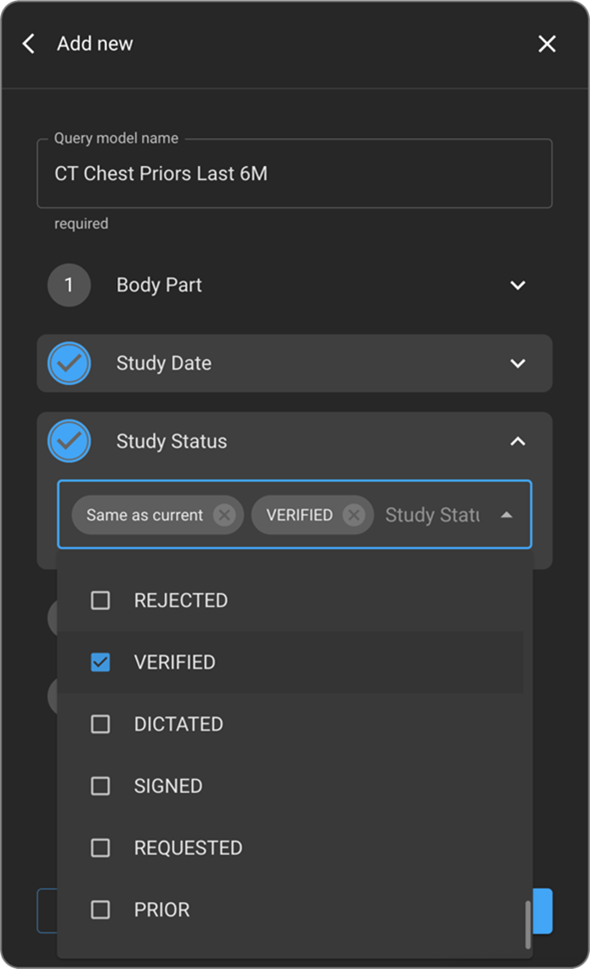Select the PRIOR option in the list
The height and width of the screenshot is (969, 590).
point(290,910)
